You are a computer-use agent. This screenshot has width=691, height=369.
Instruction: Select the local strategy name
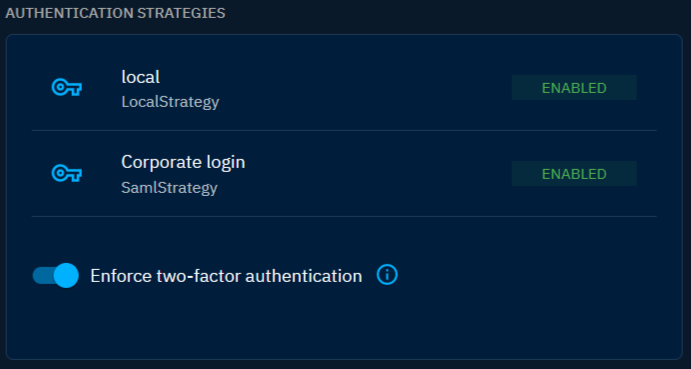[x=141, y=77]
